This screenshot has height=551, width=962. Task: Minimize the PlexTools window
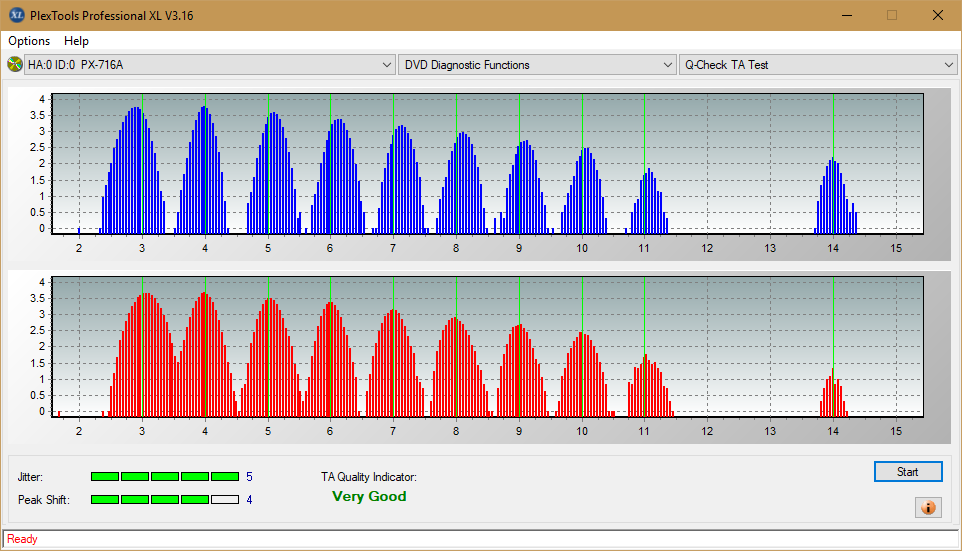coord(847,15)
